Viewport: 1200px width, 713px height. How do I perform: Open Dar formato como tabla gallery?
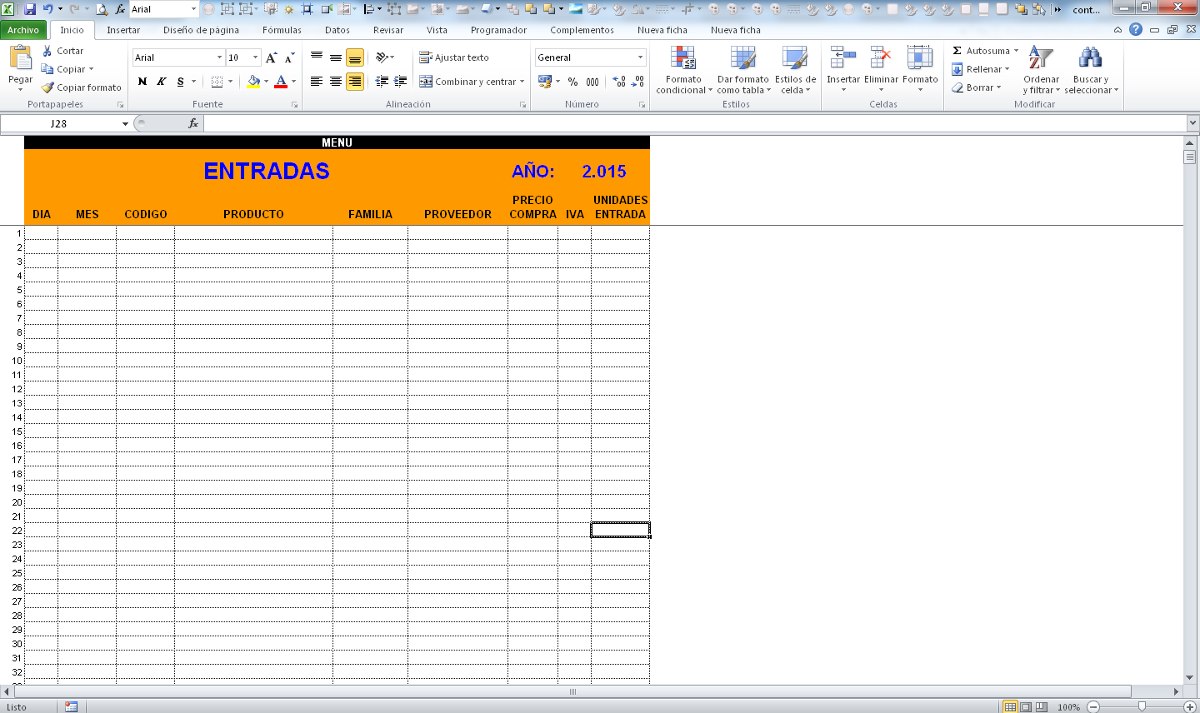tap(743, 70)
